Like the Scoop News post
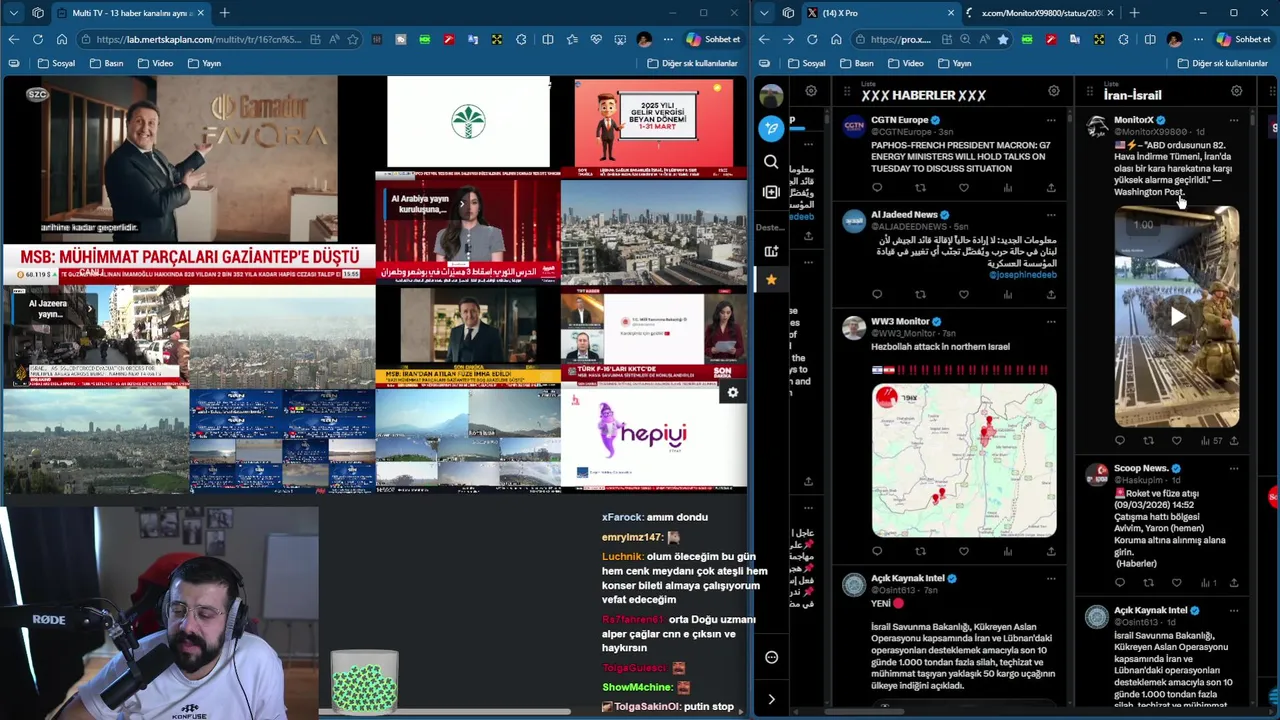The height and width of the screenshot is (720, 1280). (x=1177, y=582)
